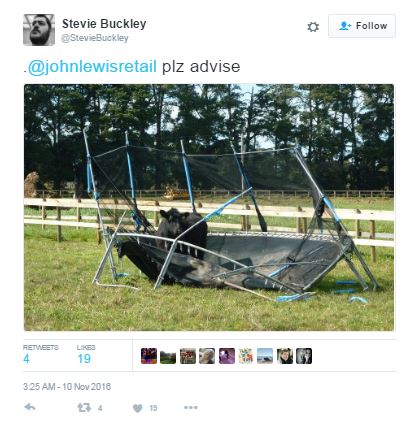The width and height of the screenshot is (415, 427).
Task: Click the Follow button
Action: tap(362, 26)
